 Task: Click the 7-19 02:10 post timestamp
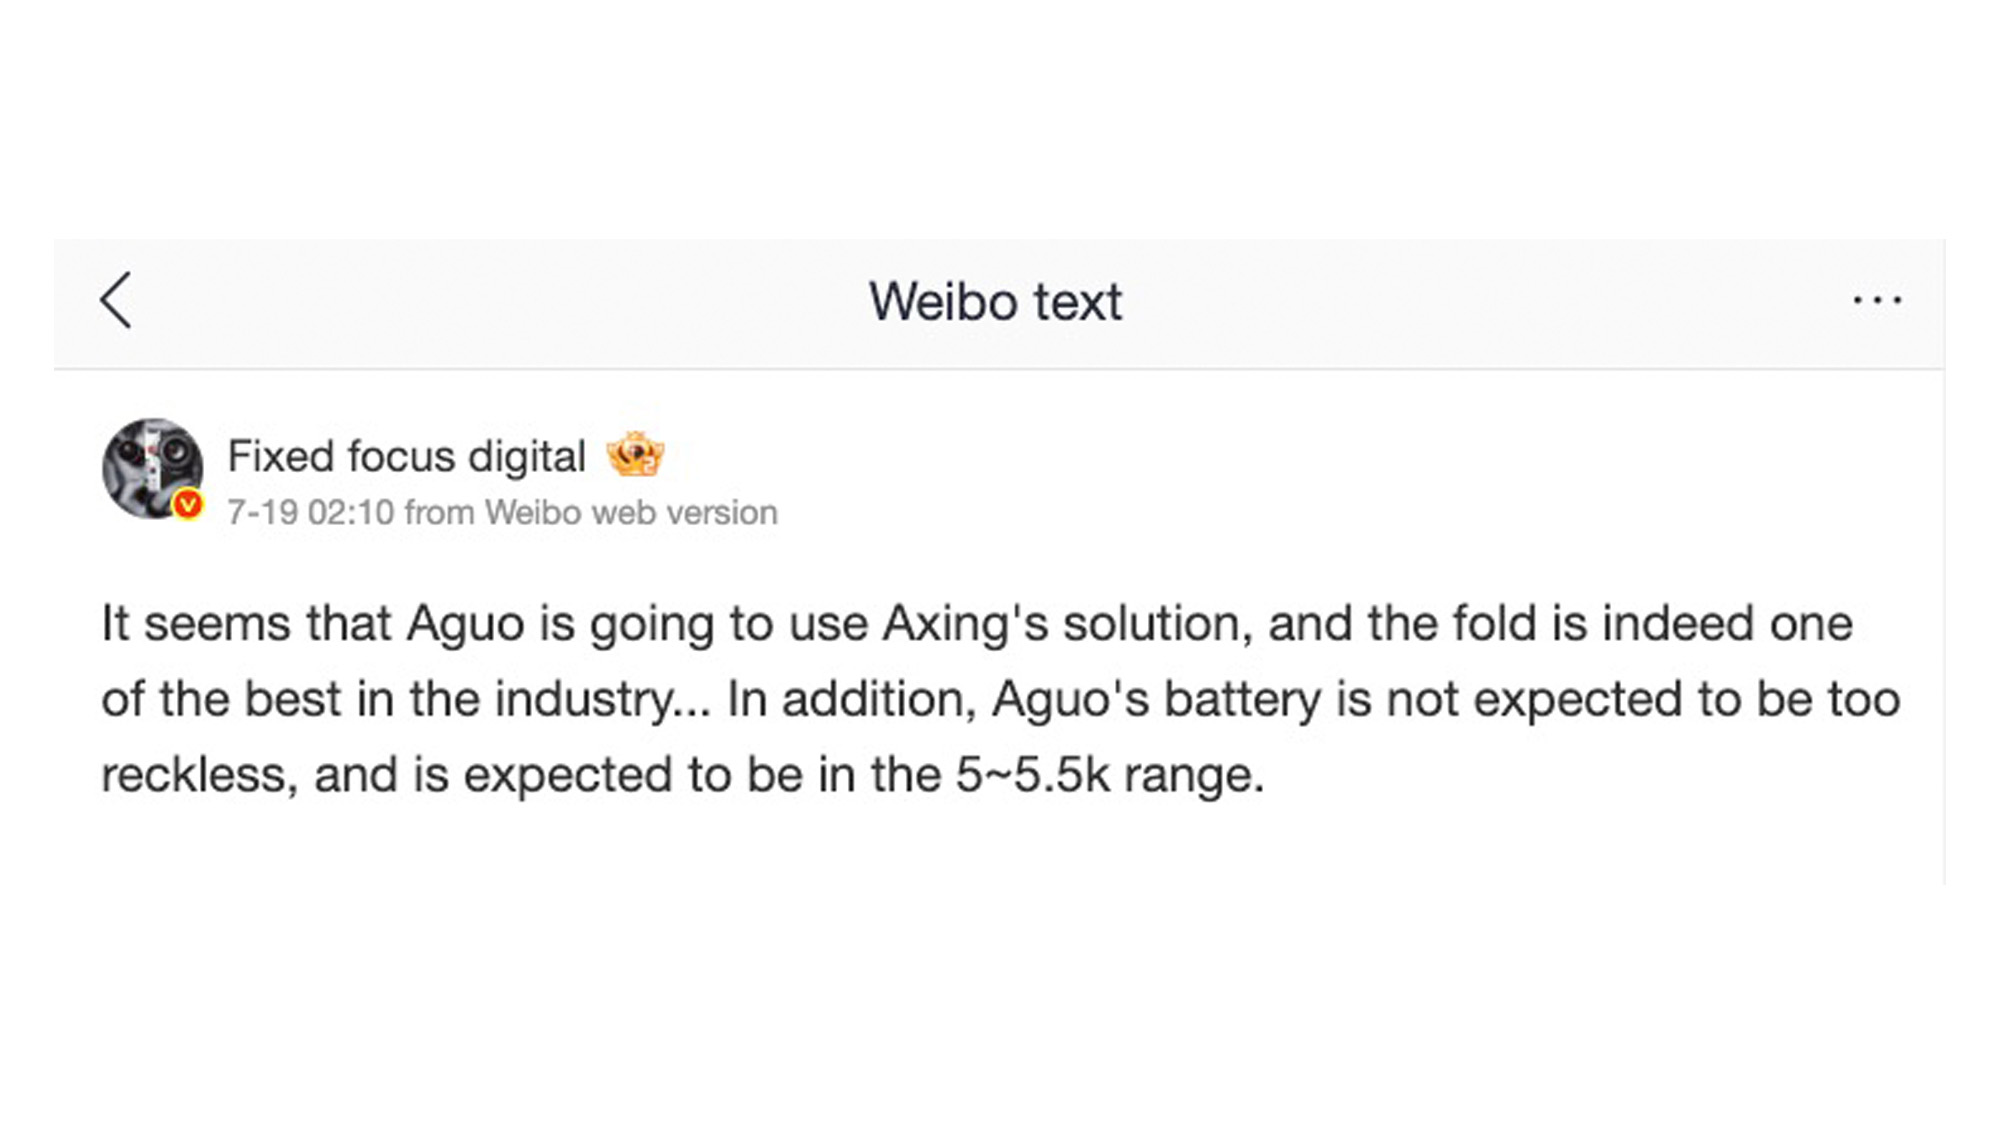tap(311, 513)
